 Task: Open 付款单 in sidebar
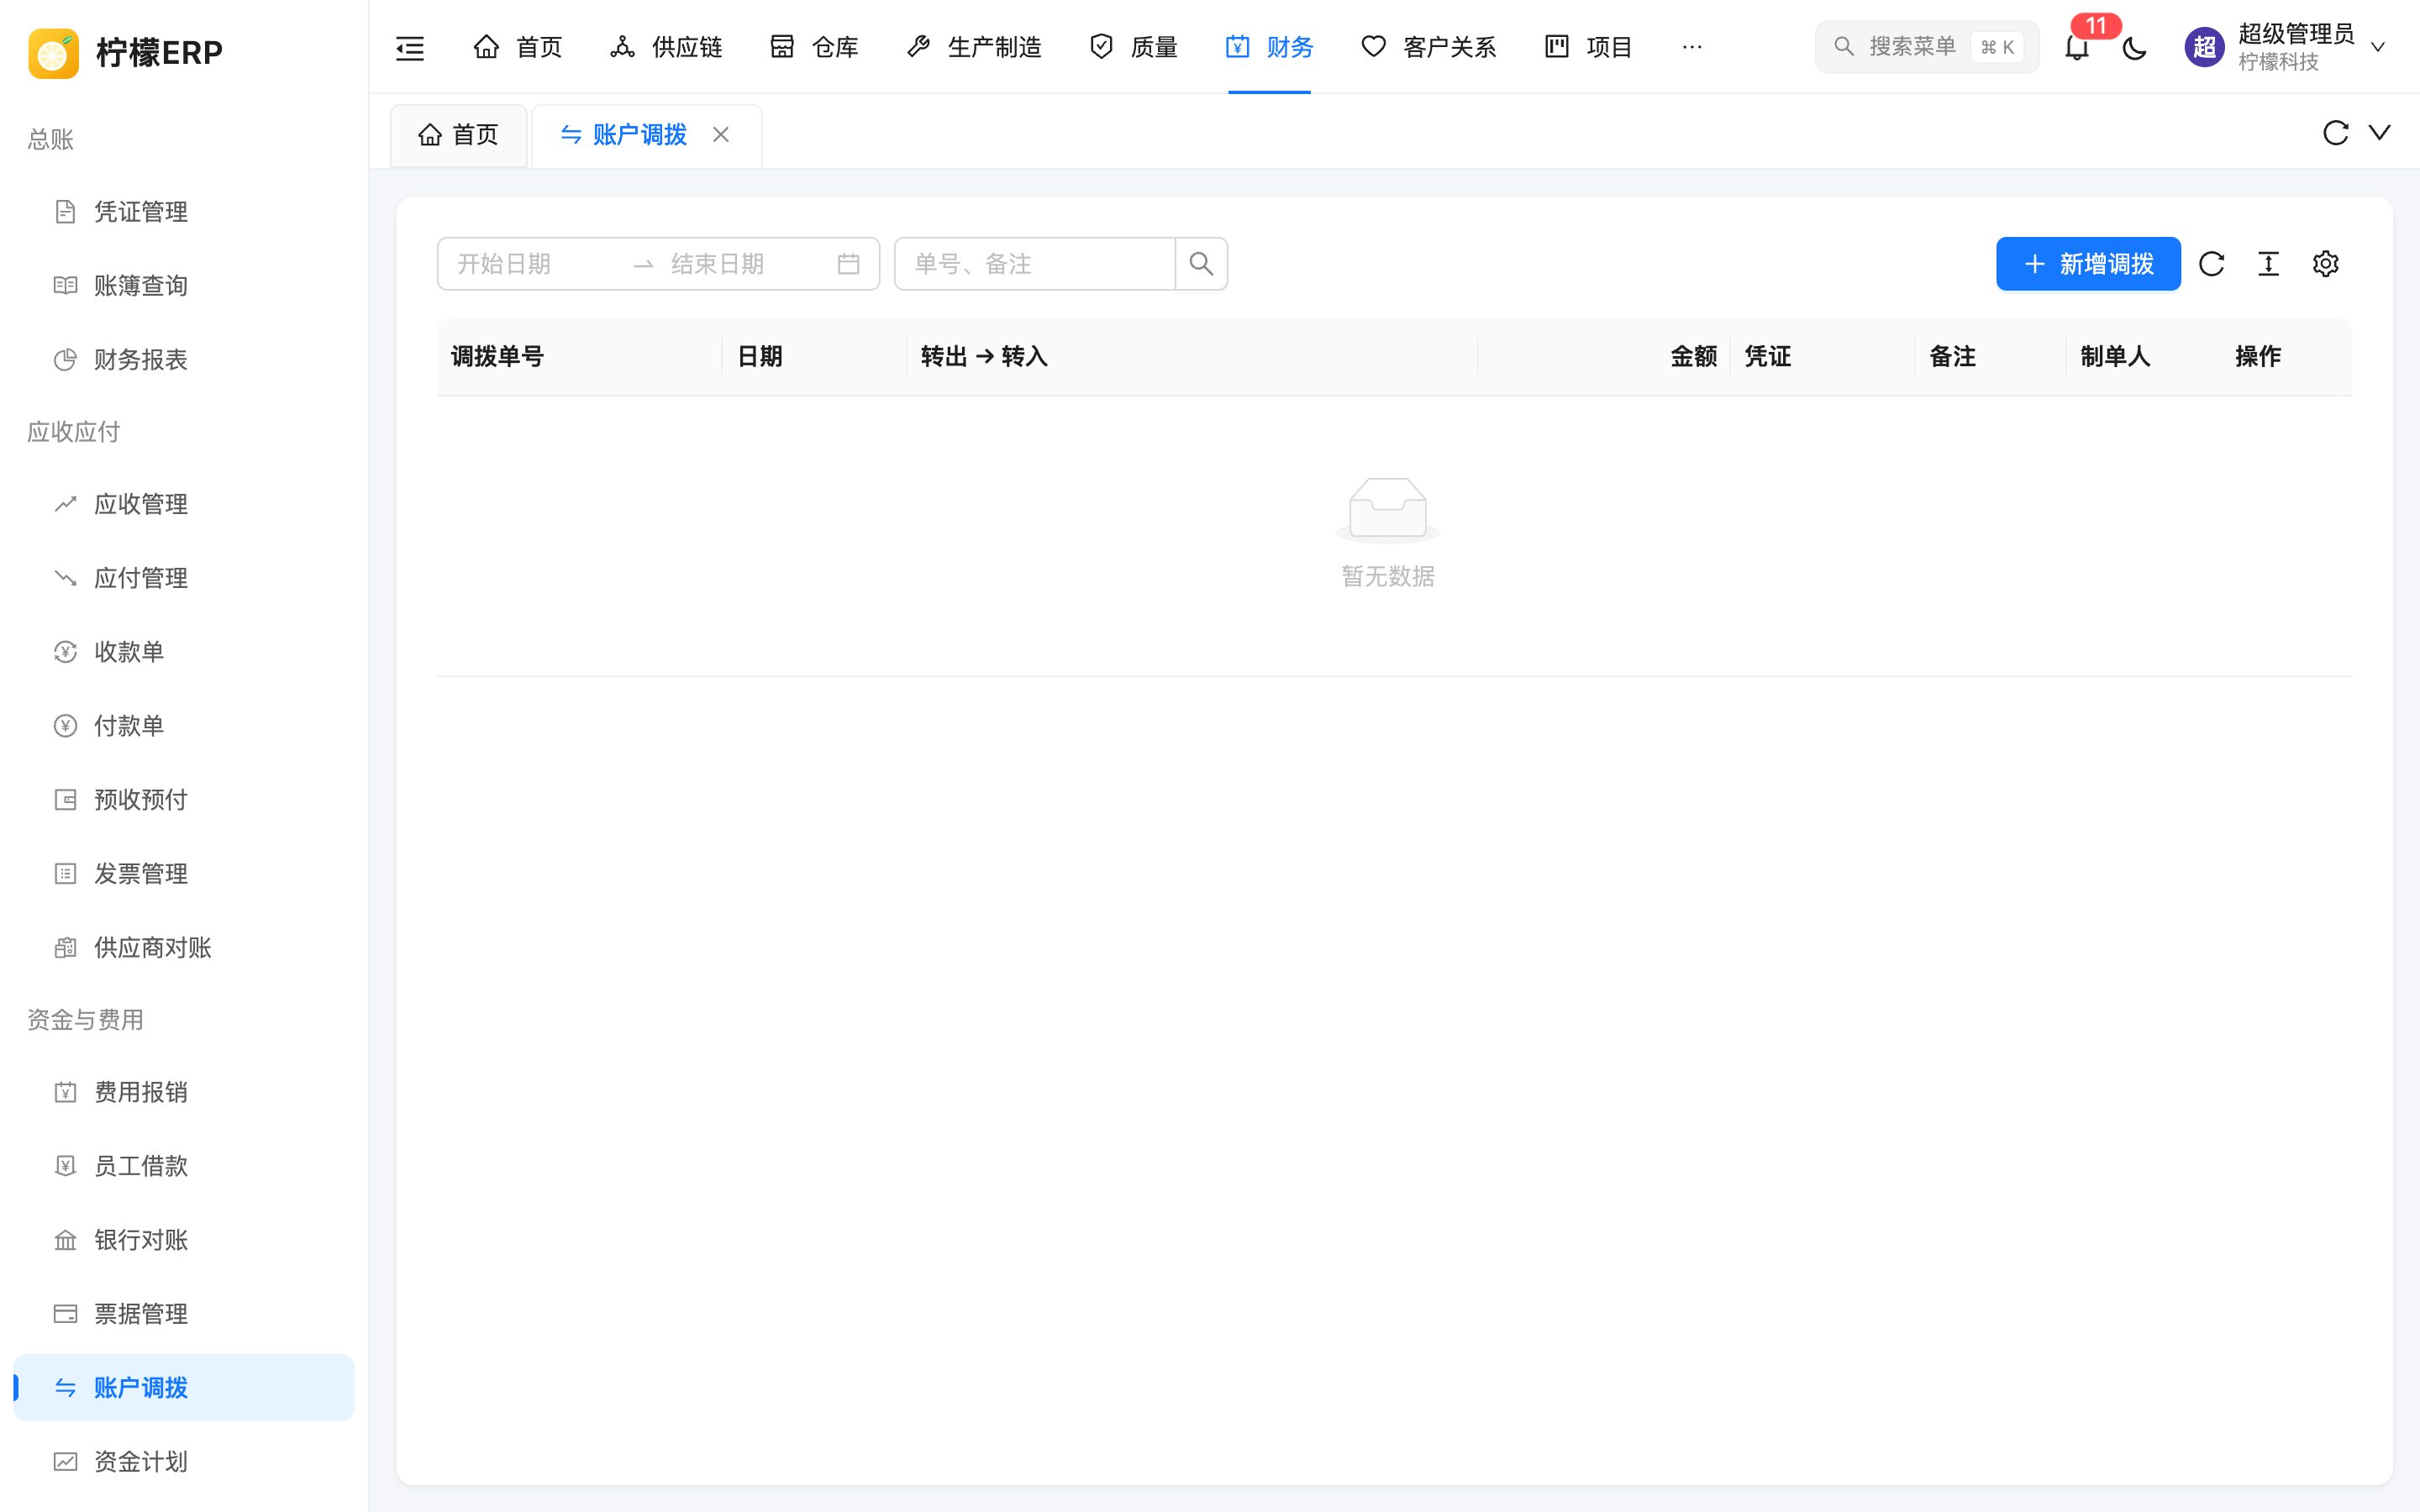[x=184, y=726]
